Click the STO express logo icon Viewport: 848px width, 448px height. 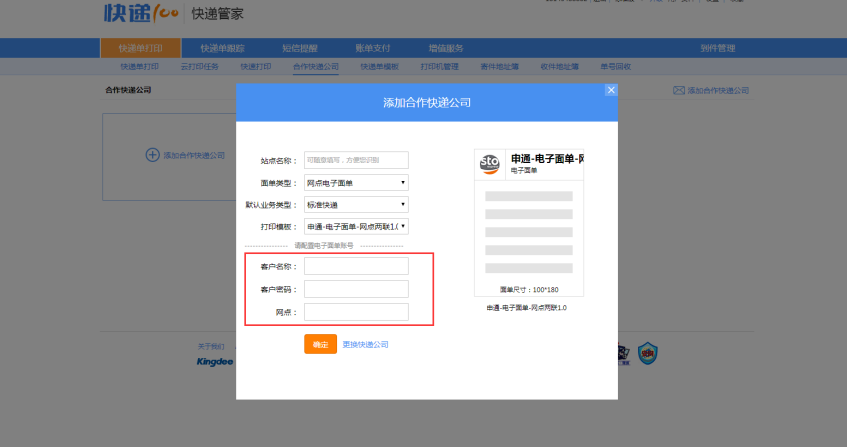490,163
